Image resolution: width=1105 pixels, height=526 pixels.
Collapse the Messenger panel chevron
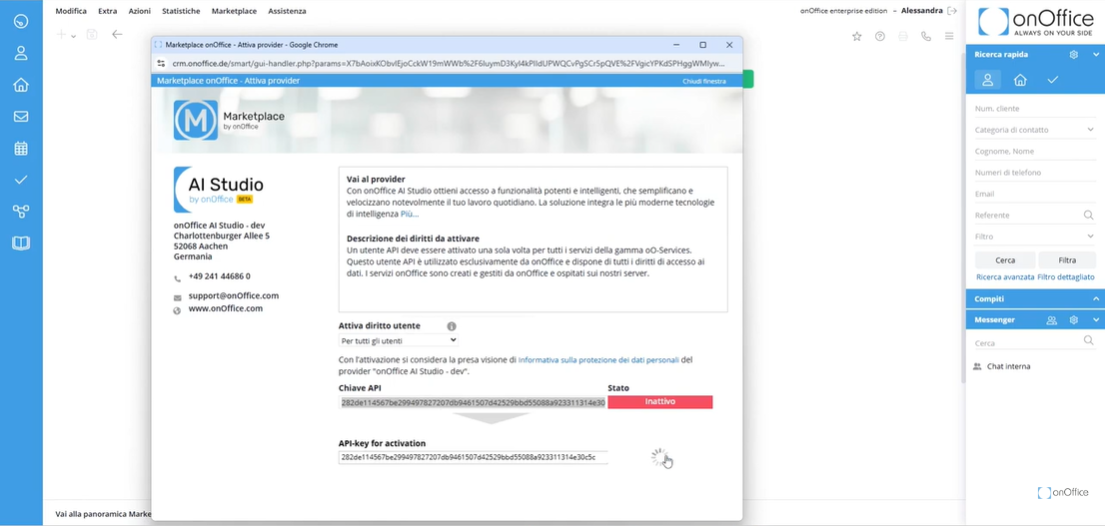tap(1095, 320)
